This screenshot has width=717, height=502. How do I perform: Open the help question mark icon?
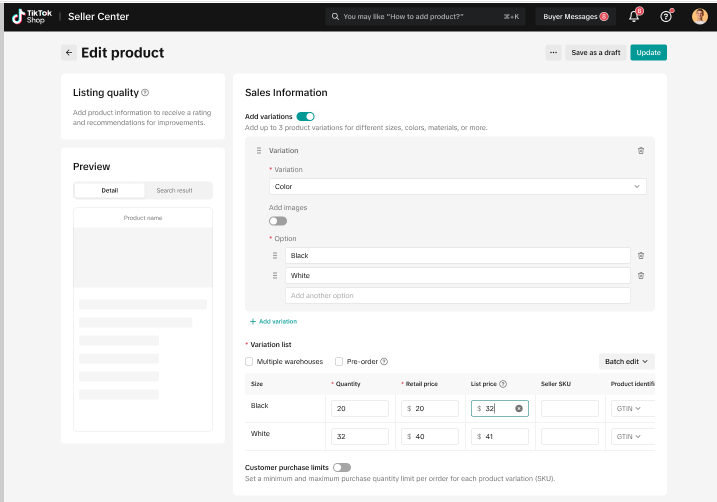[666, 17]
